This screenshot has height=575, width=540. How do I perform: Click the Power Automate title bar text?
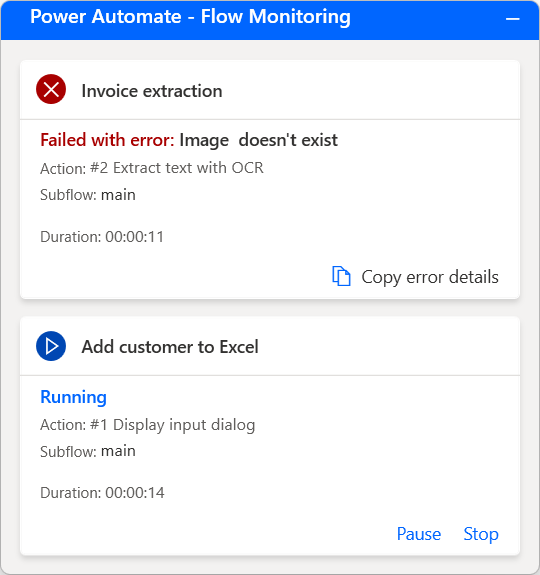(190, 17)
